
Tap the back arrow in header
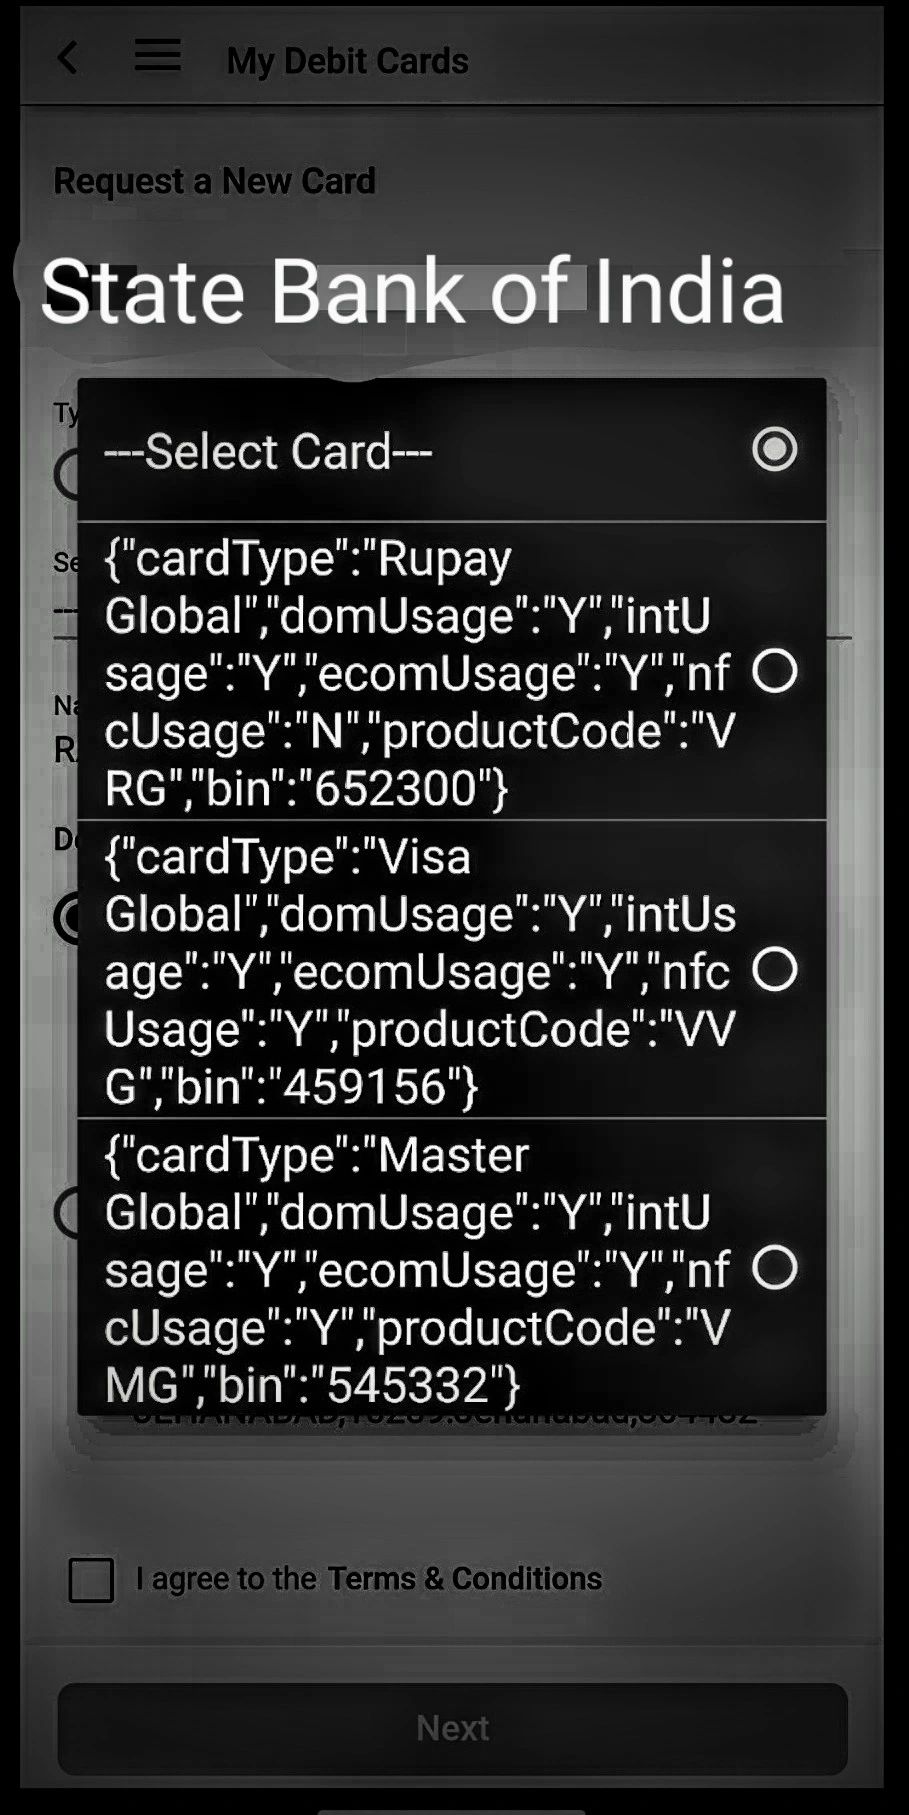(68, 58)
